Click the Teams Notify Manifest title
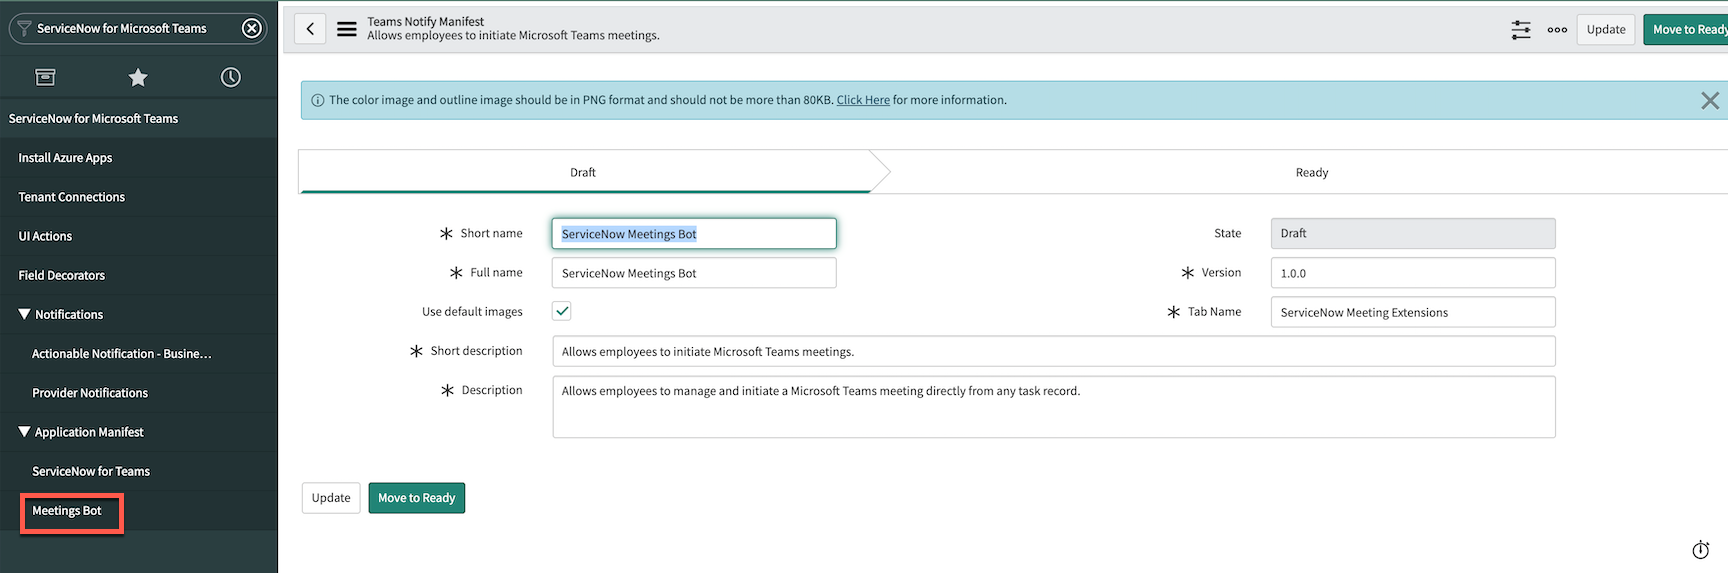The height and width of the screenshot is (573, 1728). coord(425,21)
